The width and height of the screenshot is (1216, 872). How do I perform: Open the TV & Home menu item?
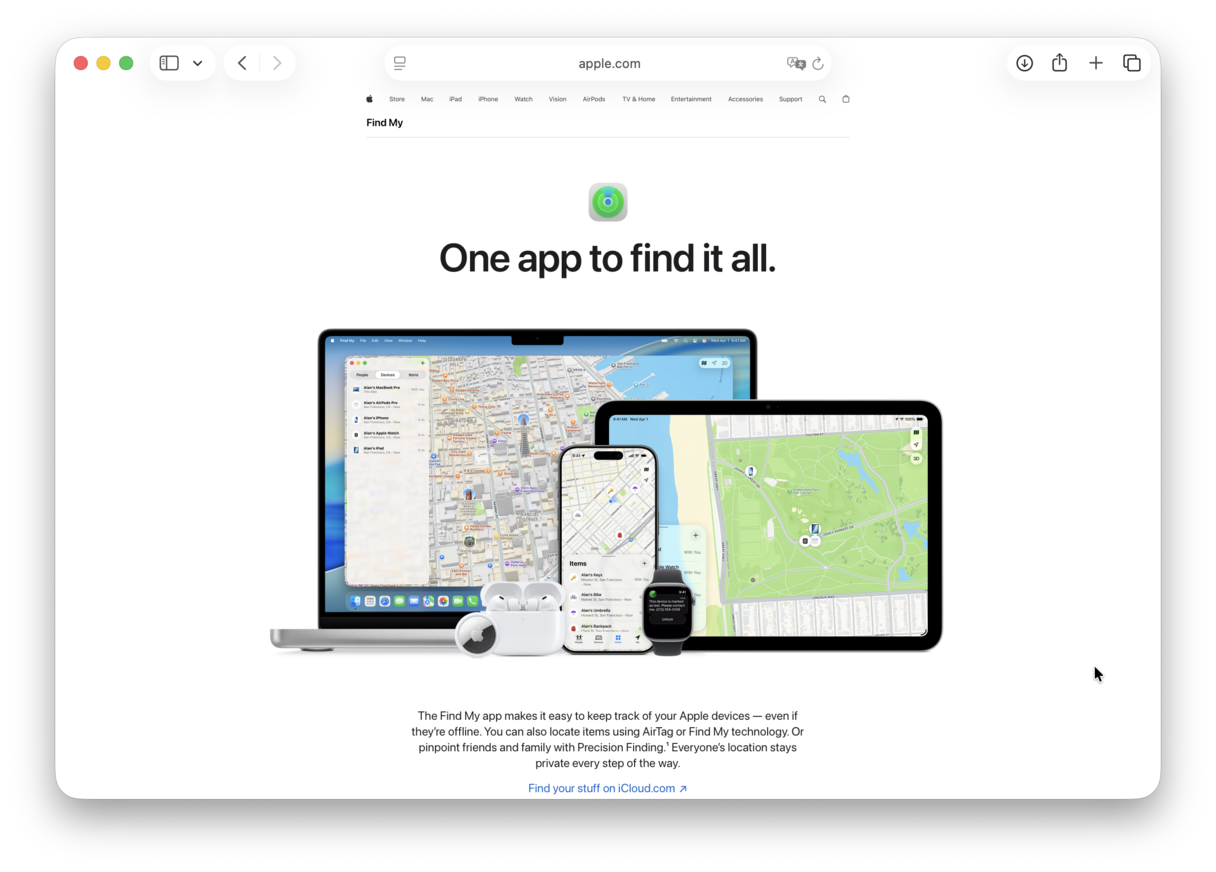[x=639, y=99]
